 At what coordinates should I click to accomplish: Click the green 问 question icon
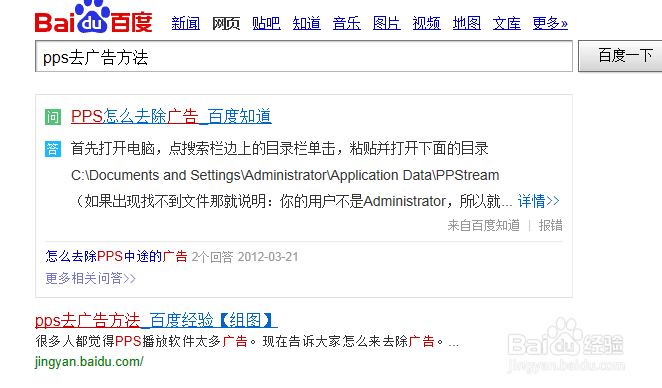[53, 117]
